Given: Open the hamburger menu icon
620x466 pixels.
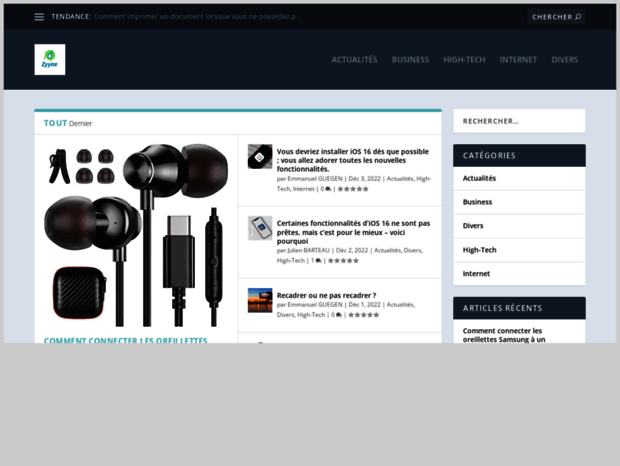Looking at the screenshot, I should click(39, 17).
